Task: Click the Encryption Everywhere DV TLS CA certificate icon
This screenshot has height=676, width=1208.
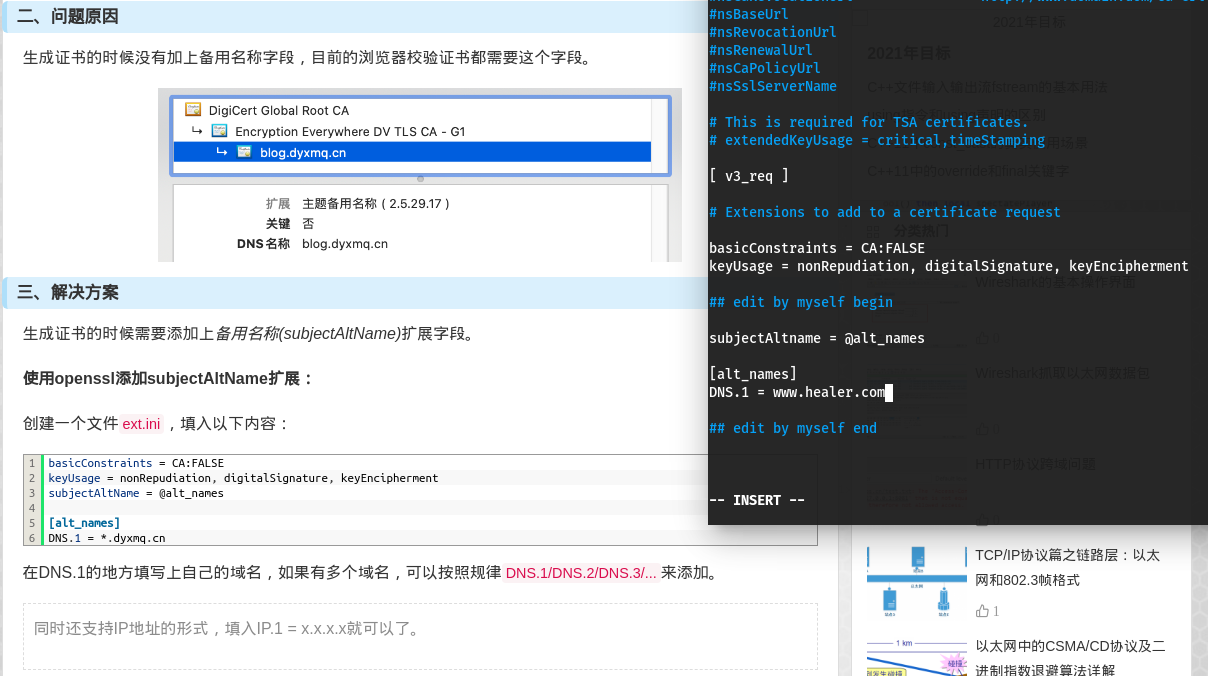Action: pyautogui.click(x=218, y=131)
